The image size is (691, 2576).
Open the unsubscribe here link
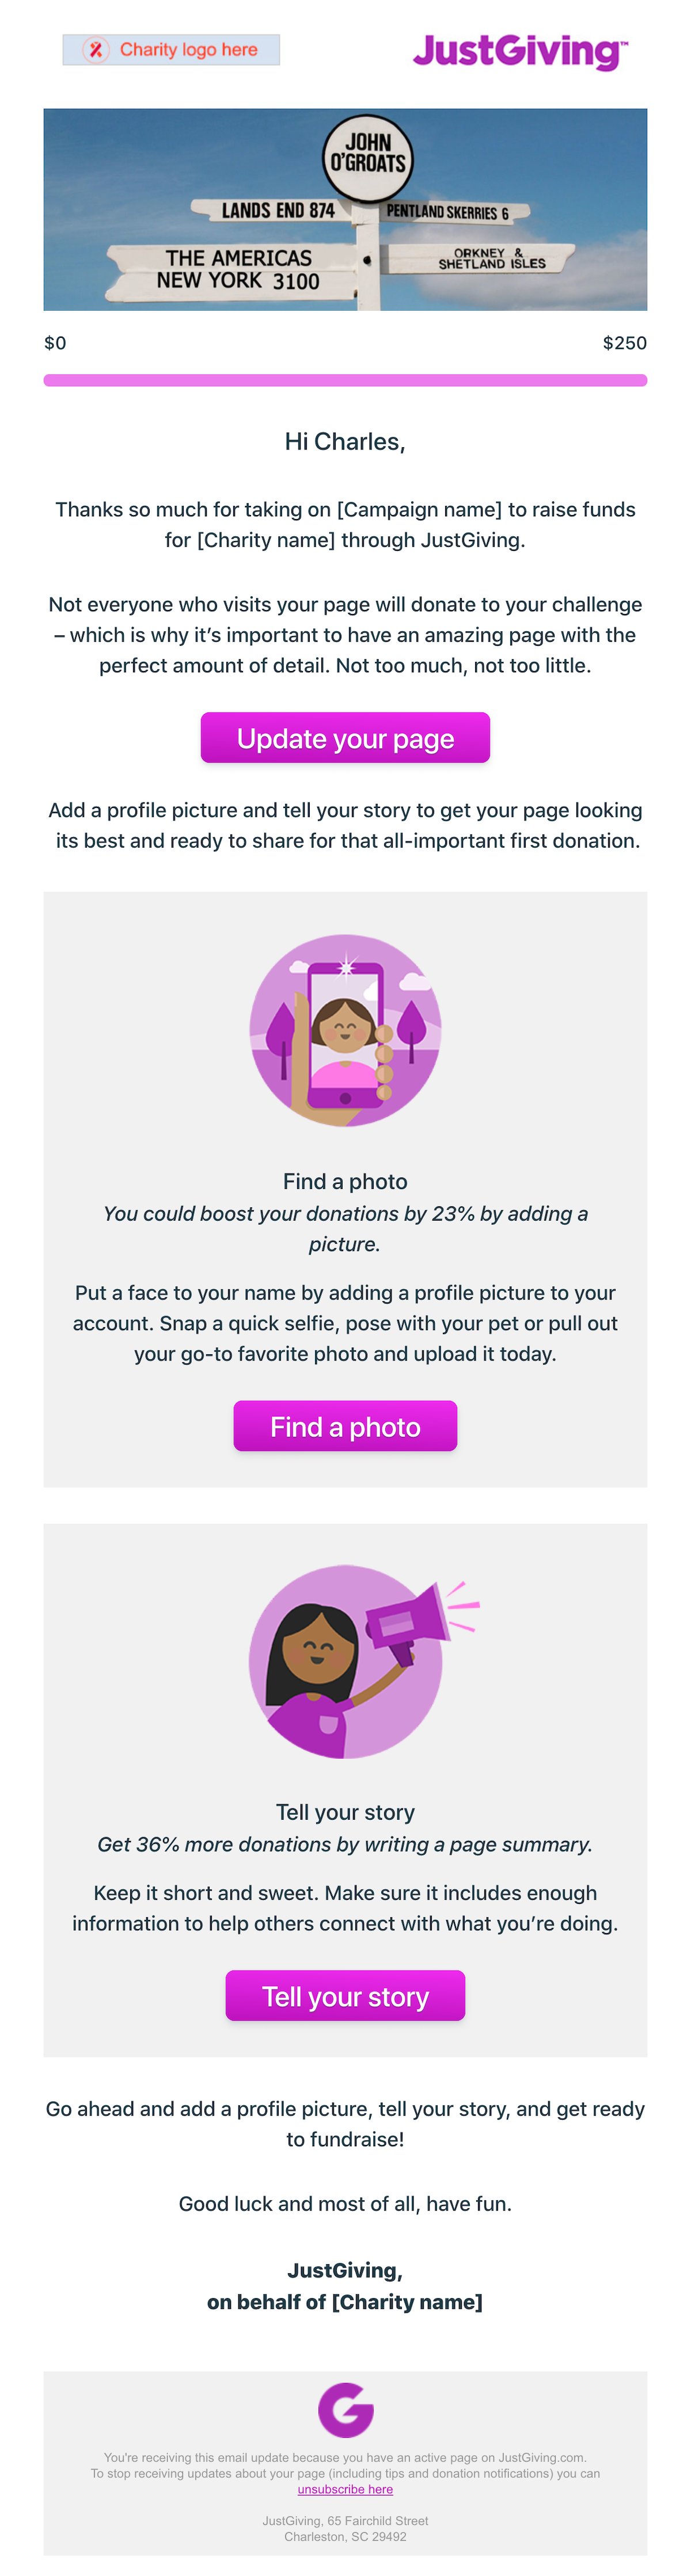tap(345, 2489)
